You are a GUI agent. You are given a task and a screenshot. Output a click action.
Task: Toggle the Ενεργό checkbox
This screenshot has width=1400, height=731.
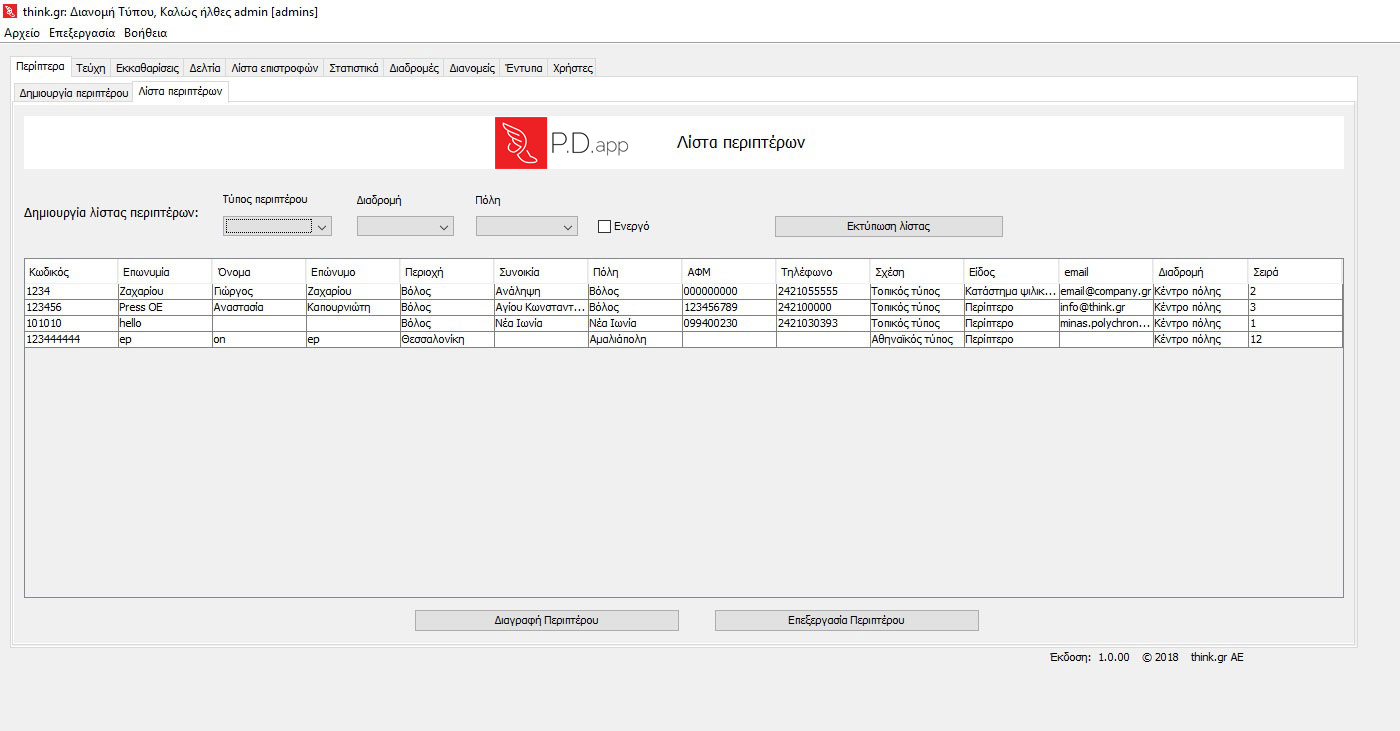(x=604, y=227)
